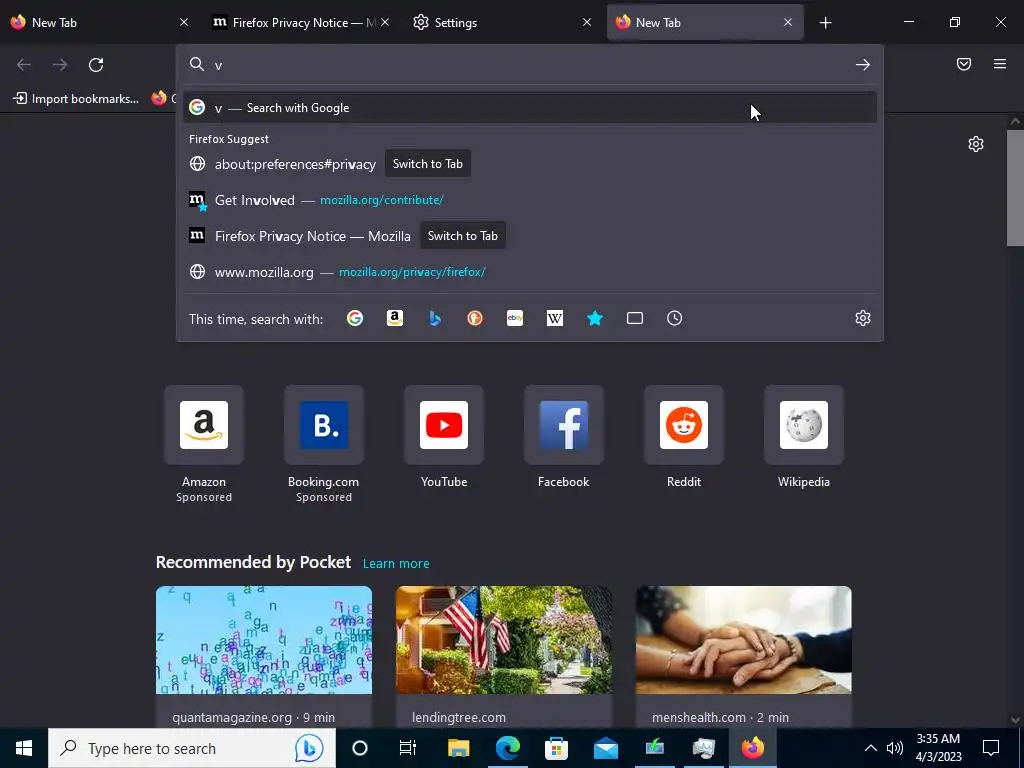Open the volume control in tray

[895, 748]
